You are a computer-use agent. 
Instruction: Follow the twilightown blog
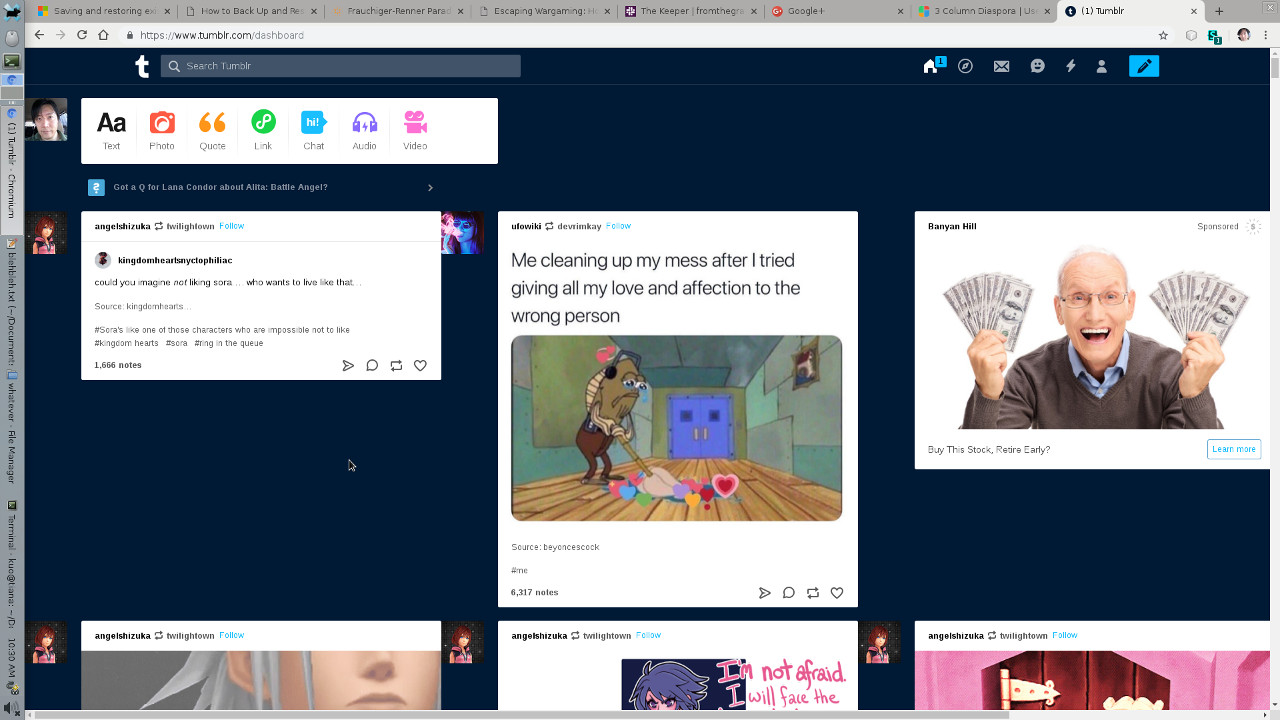tap(231, 226)
